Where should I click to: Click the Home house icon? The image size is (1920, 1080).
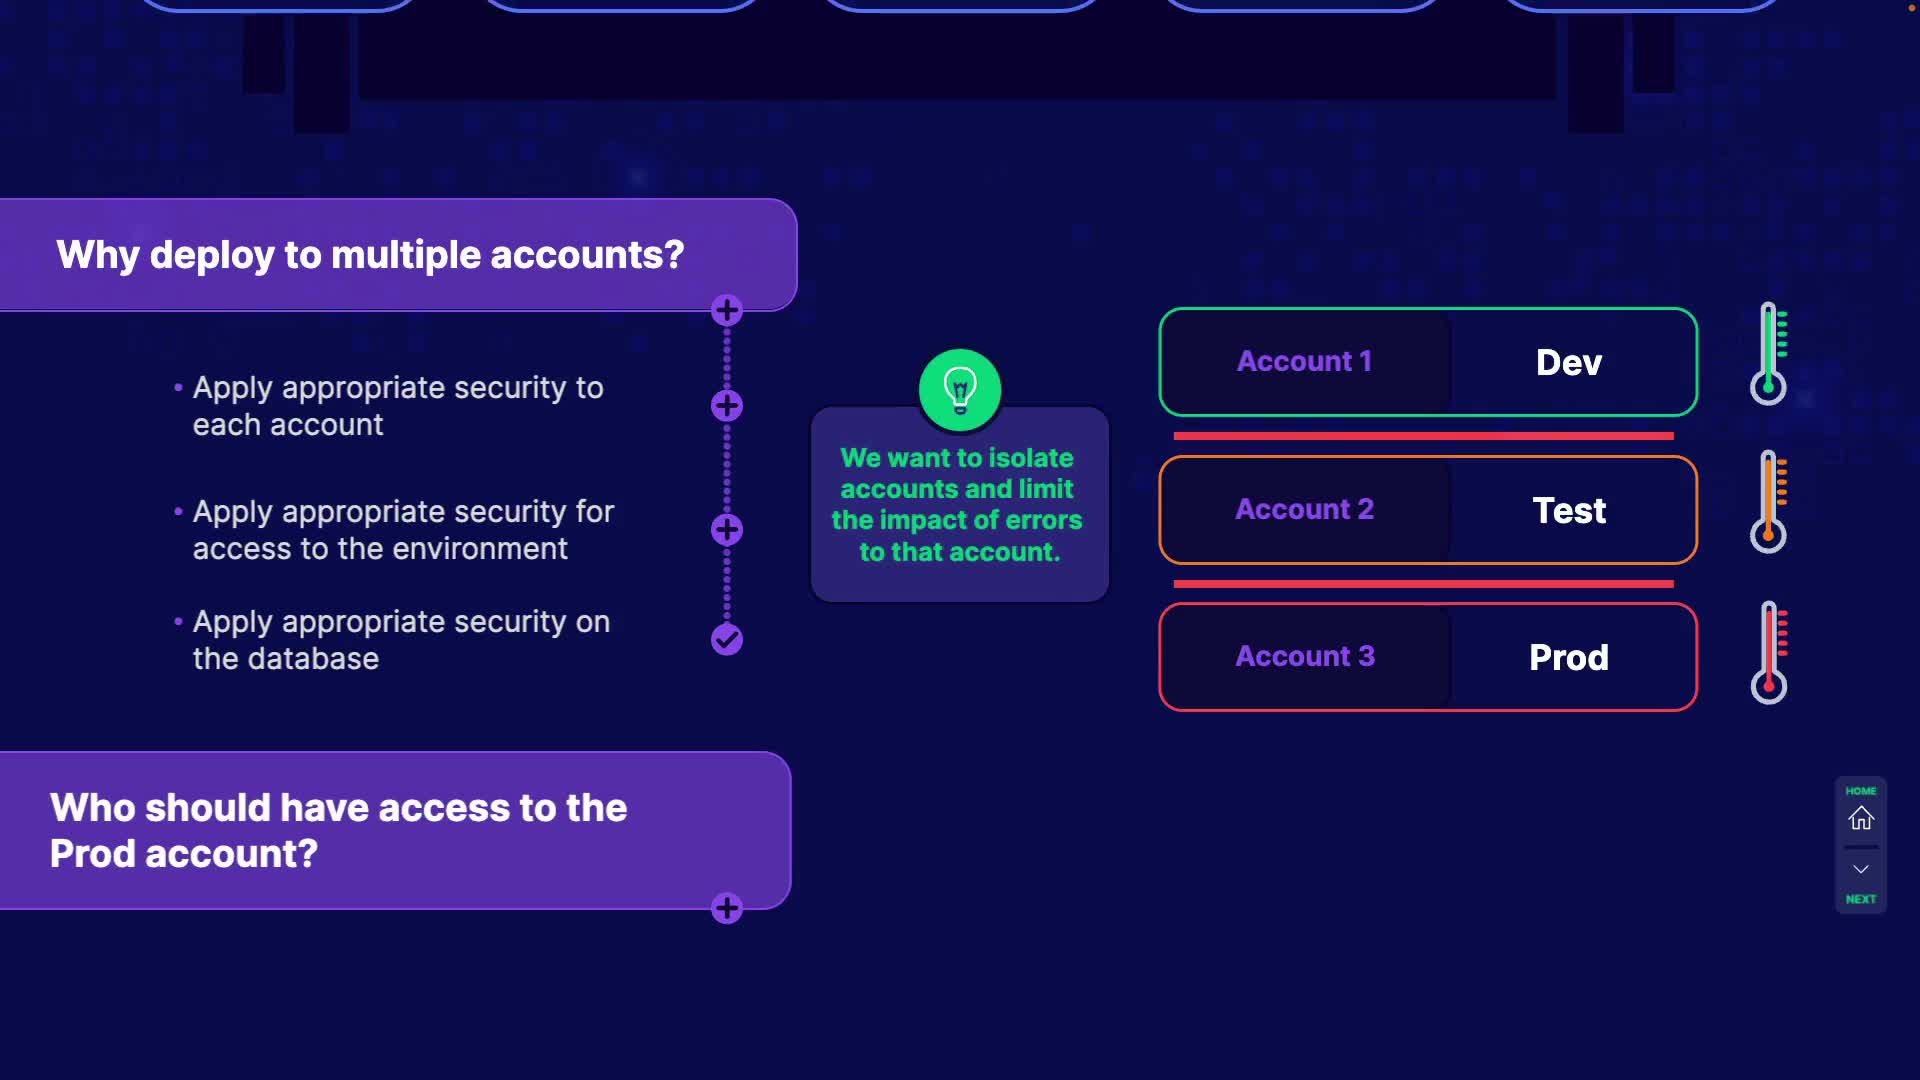(1860, 818)
